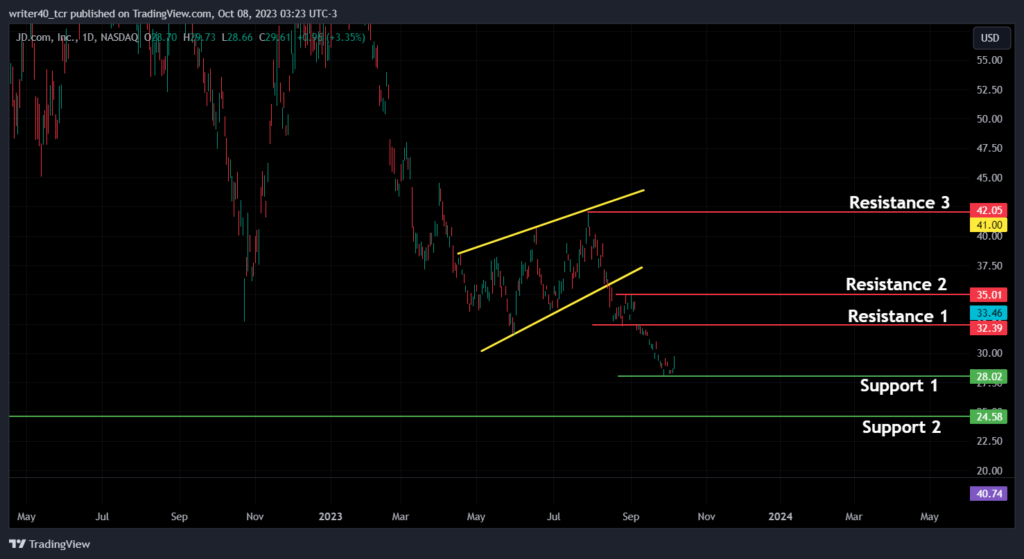The height and width of the screenshot is (559, 1024).
Task: Click the 40.74 purple price tag
Action: 989,494
